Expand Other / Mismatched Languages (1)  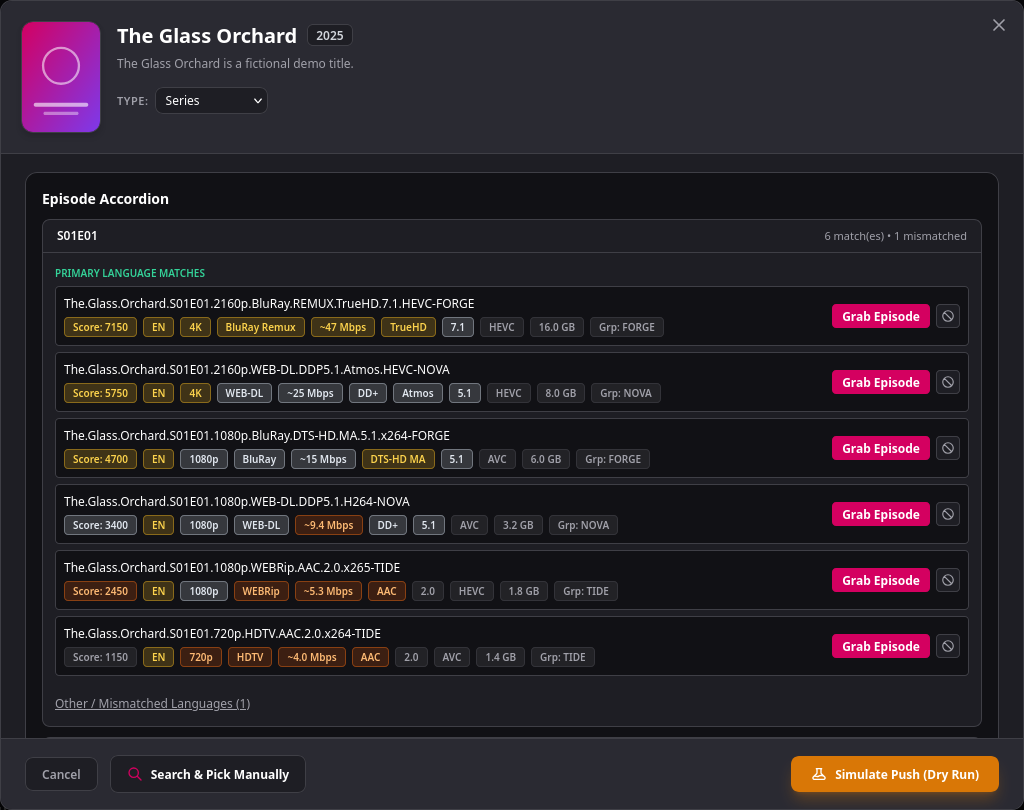coord(152,704)
